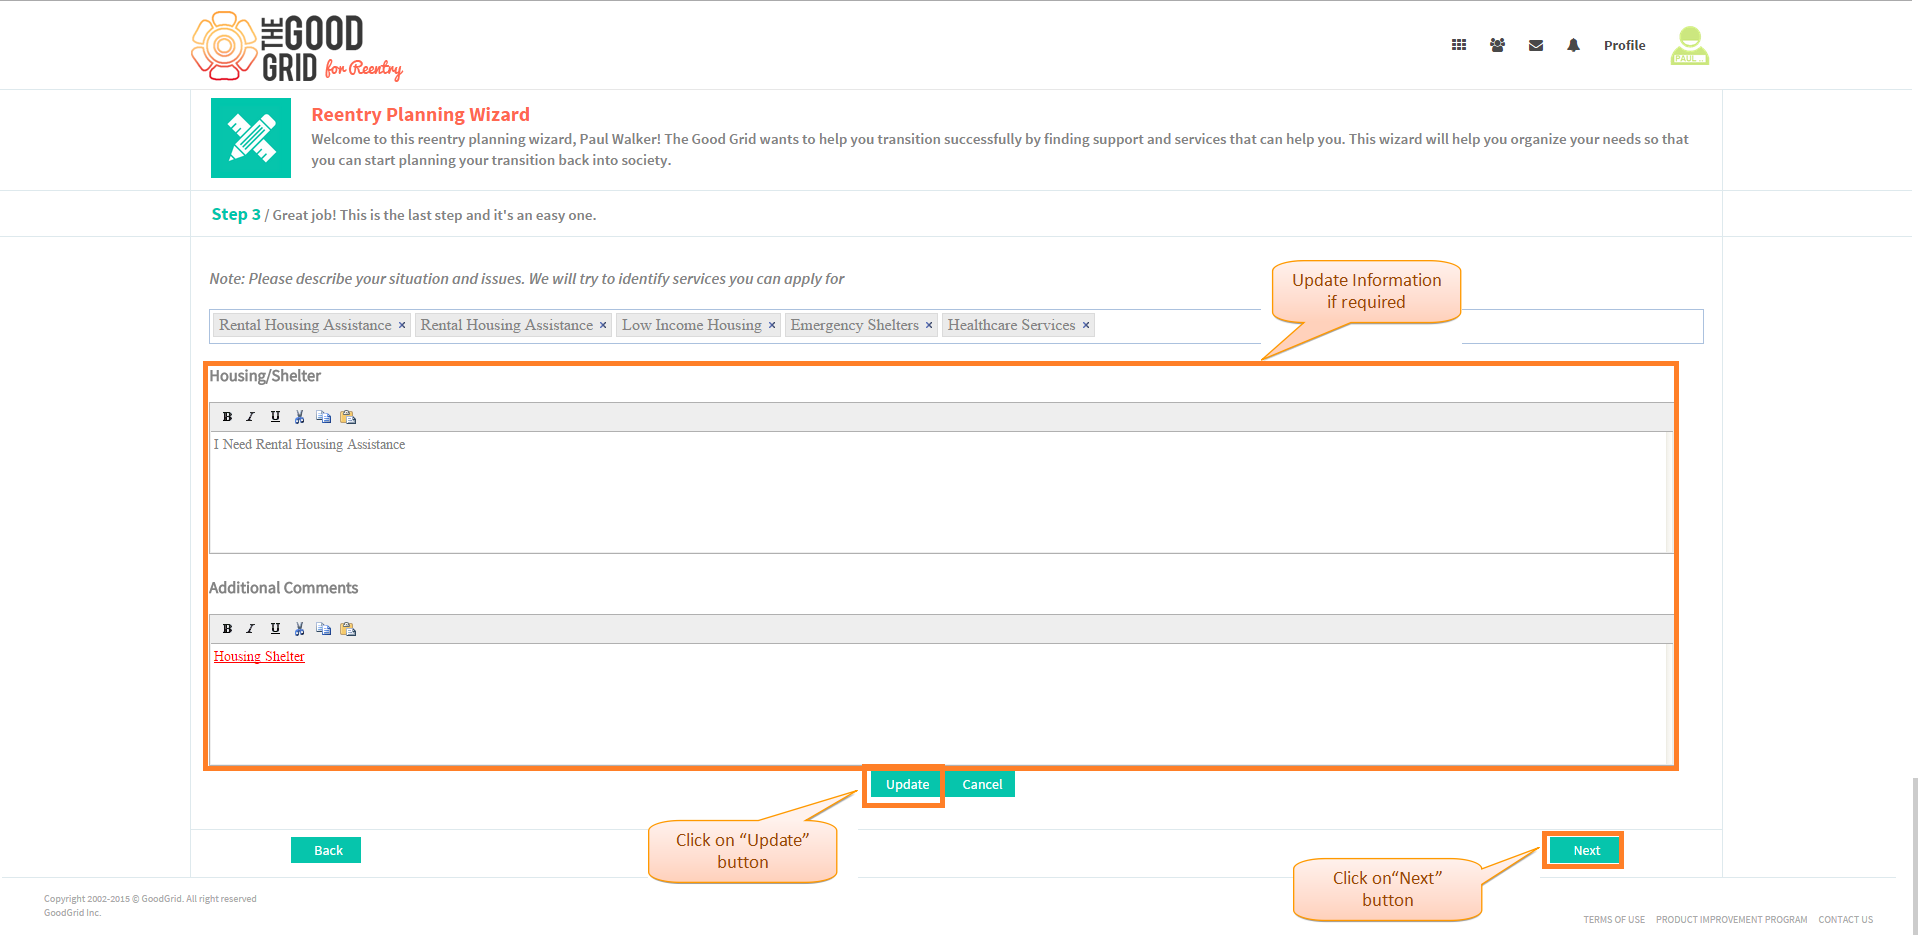Click the Cancel button
Viewport: 1918px width, 935px height.
pyautogui.click(x=982, y=784)
